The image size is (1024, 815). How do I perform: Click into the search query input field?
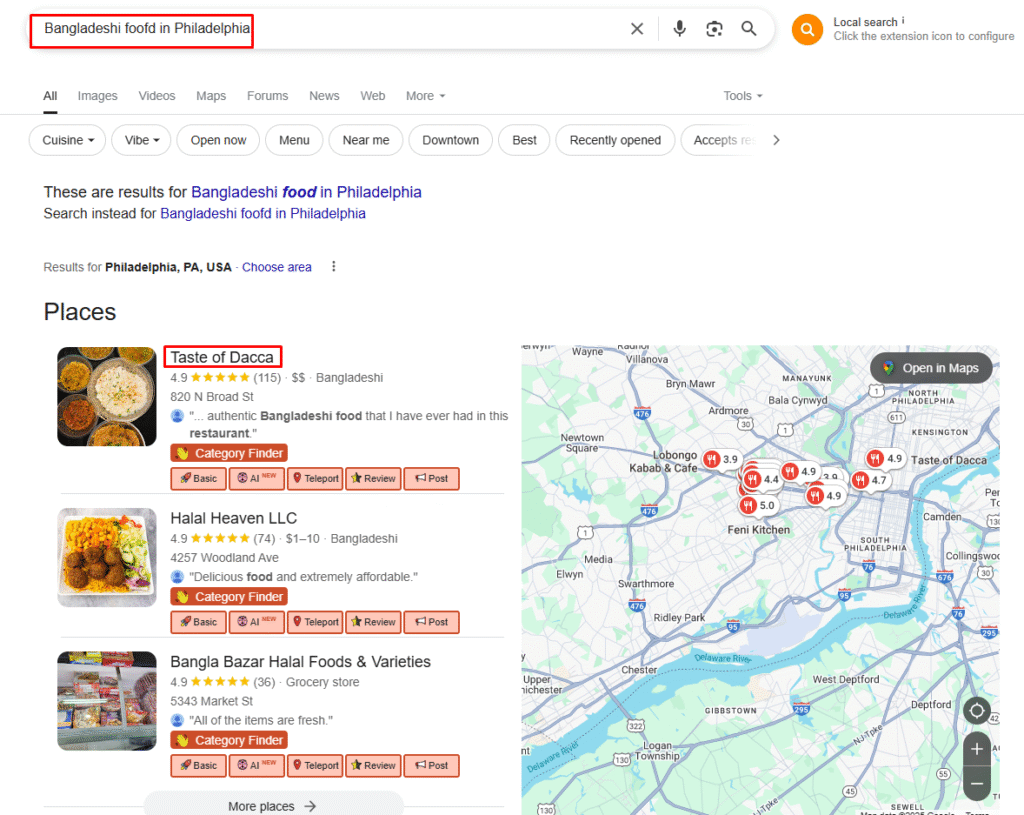[327, 29]
